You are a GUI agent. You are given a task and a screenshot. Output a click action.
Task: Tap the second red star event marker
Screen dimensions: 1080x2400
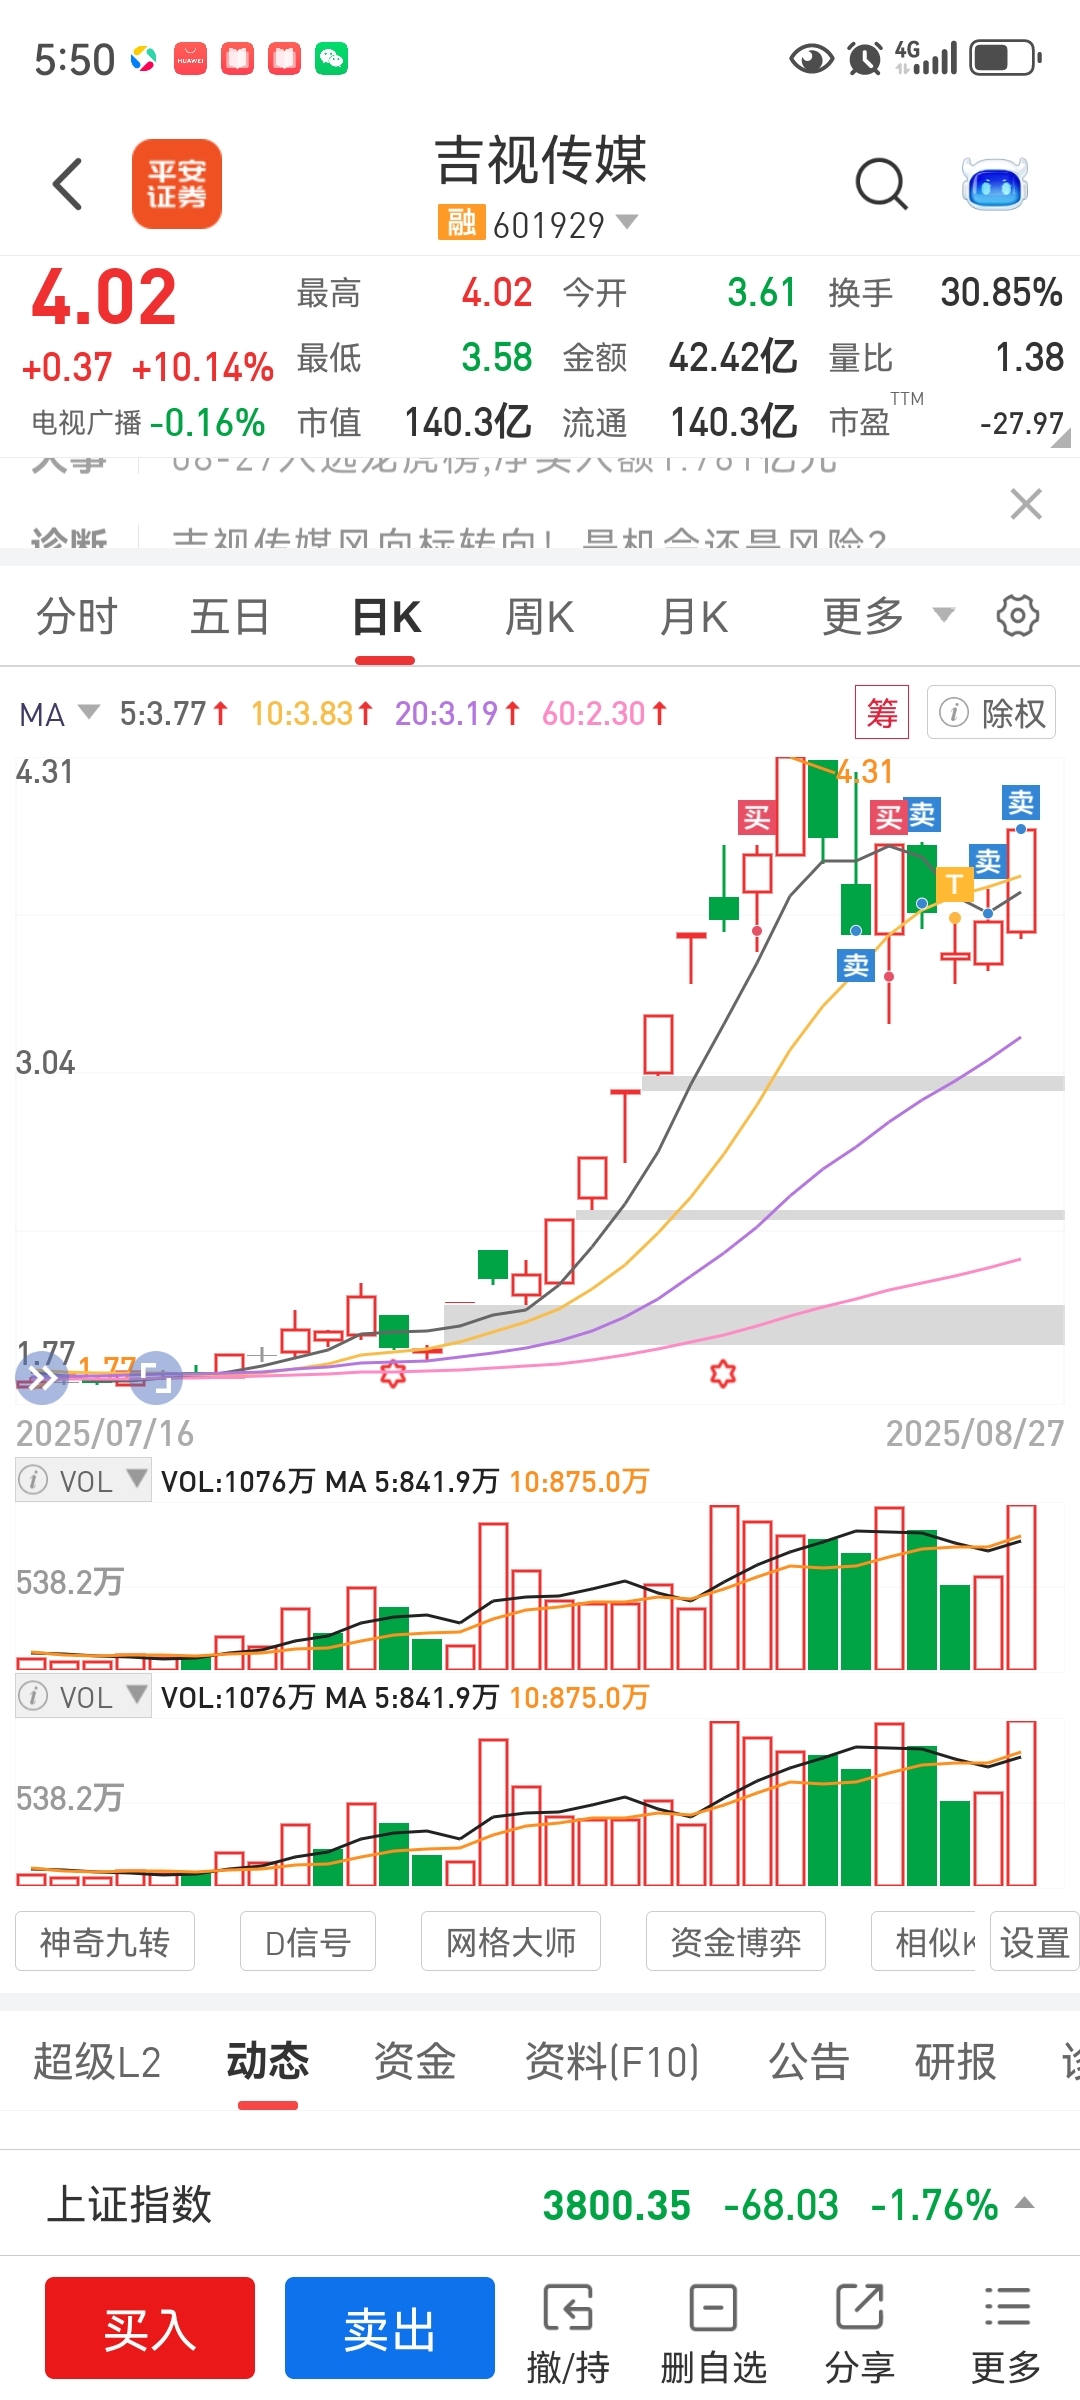click(x=723, y=1374)
